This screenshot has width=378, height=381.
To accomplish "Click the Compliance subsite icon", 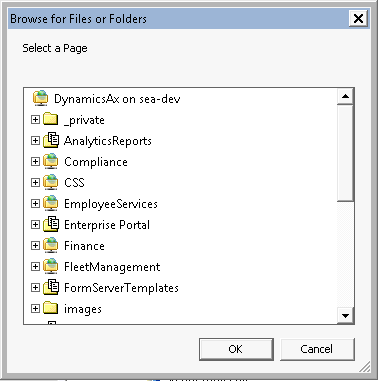I will (51, 161).
